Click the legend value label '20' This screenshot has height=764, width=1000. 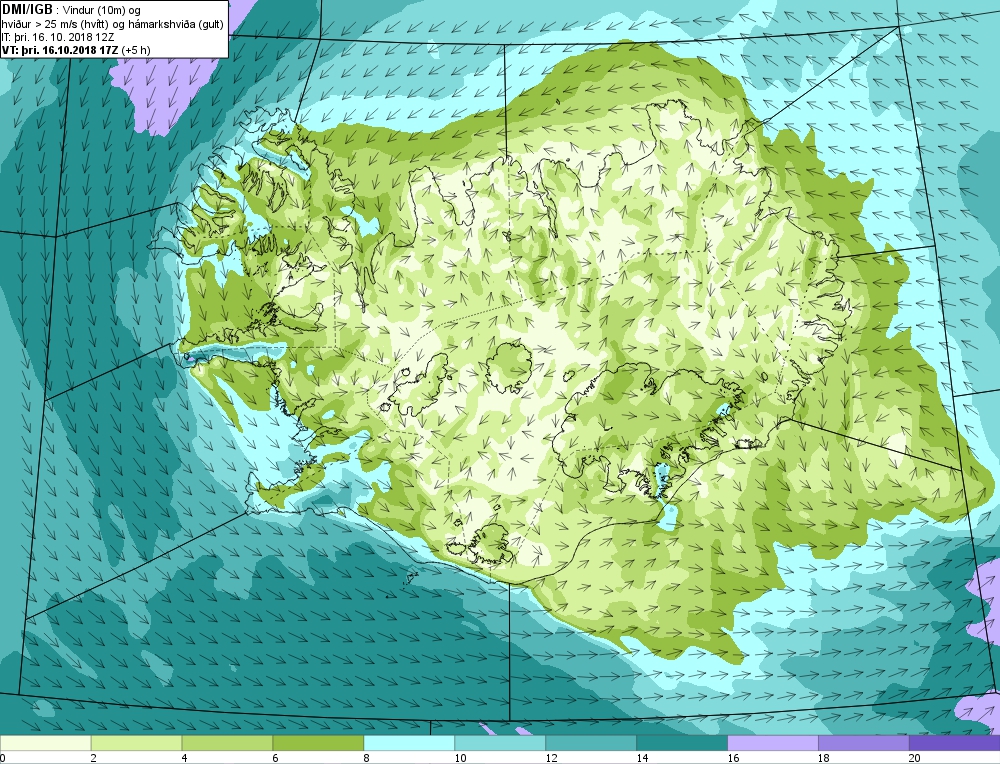coord(915,758)
